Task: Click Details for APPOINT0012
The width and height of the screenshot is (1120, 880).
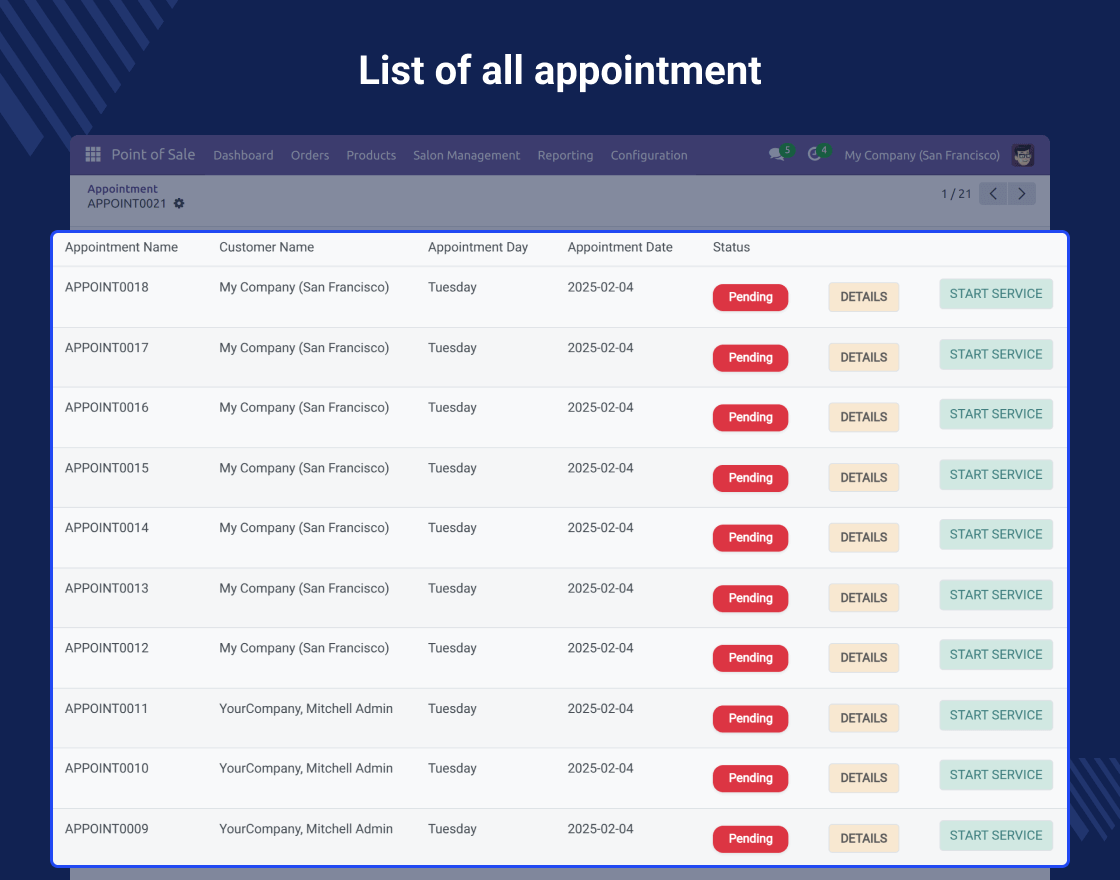Action: (x=864, y=658)
